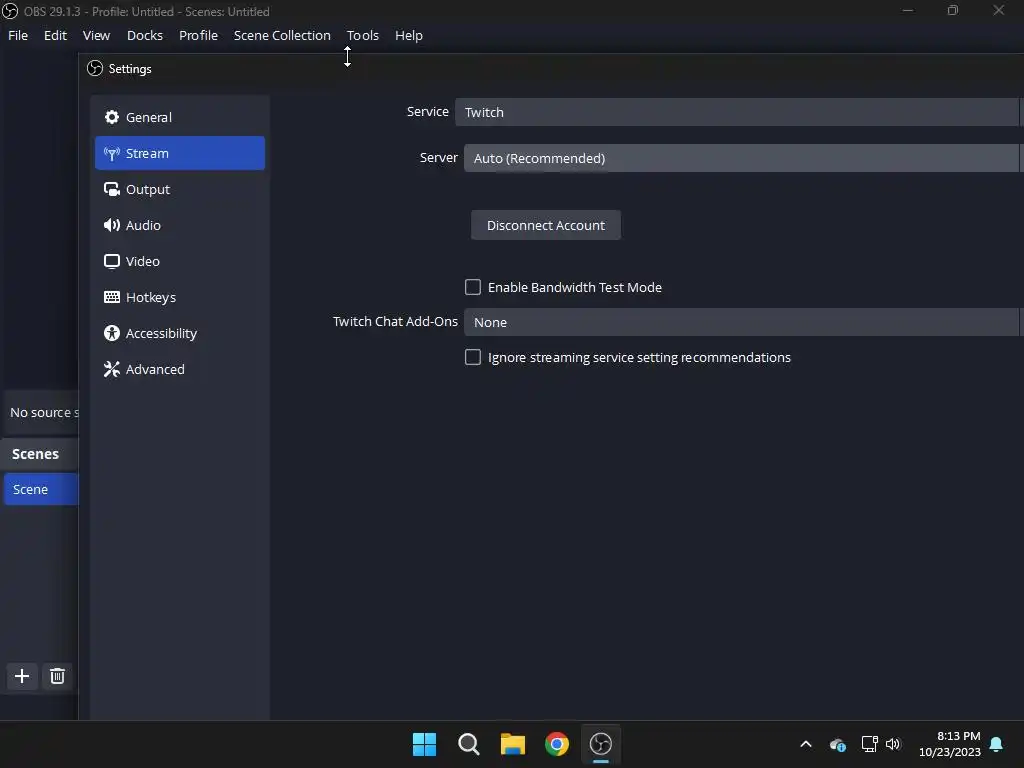
Task: Open the View menu
Action: point(96,35)
